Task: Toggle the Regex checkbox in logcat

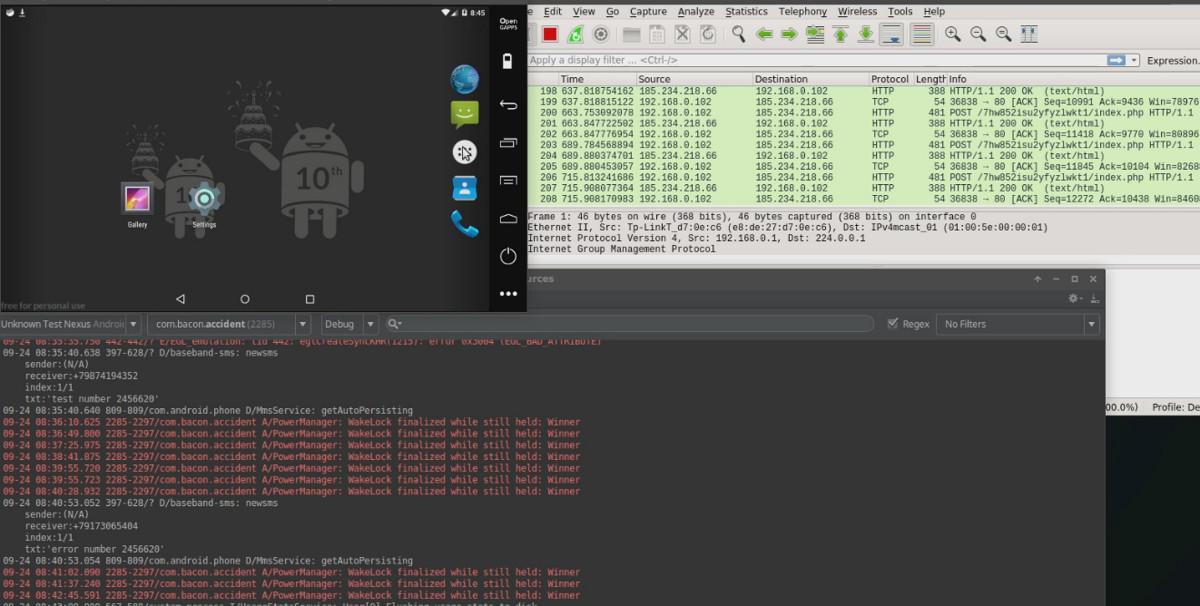Action: tap(894, 324)
